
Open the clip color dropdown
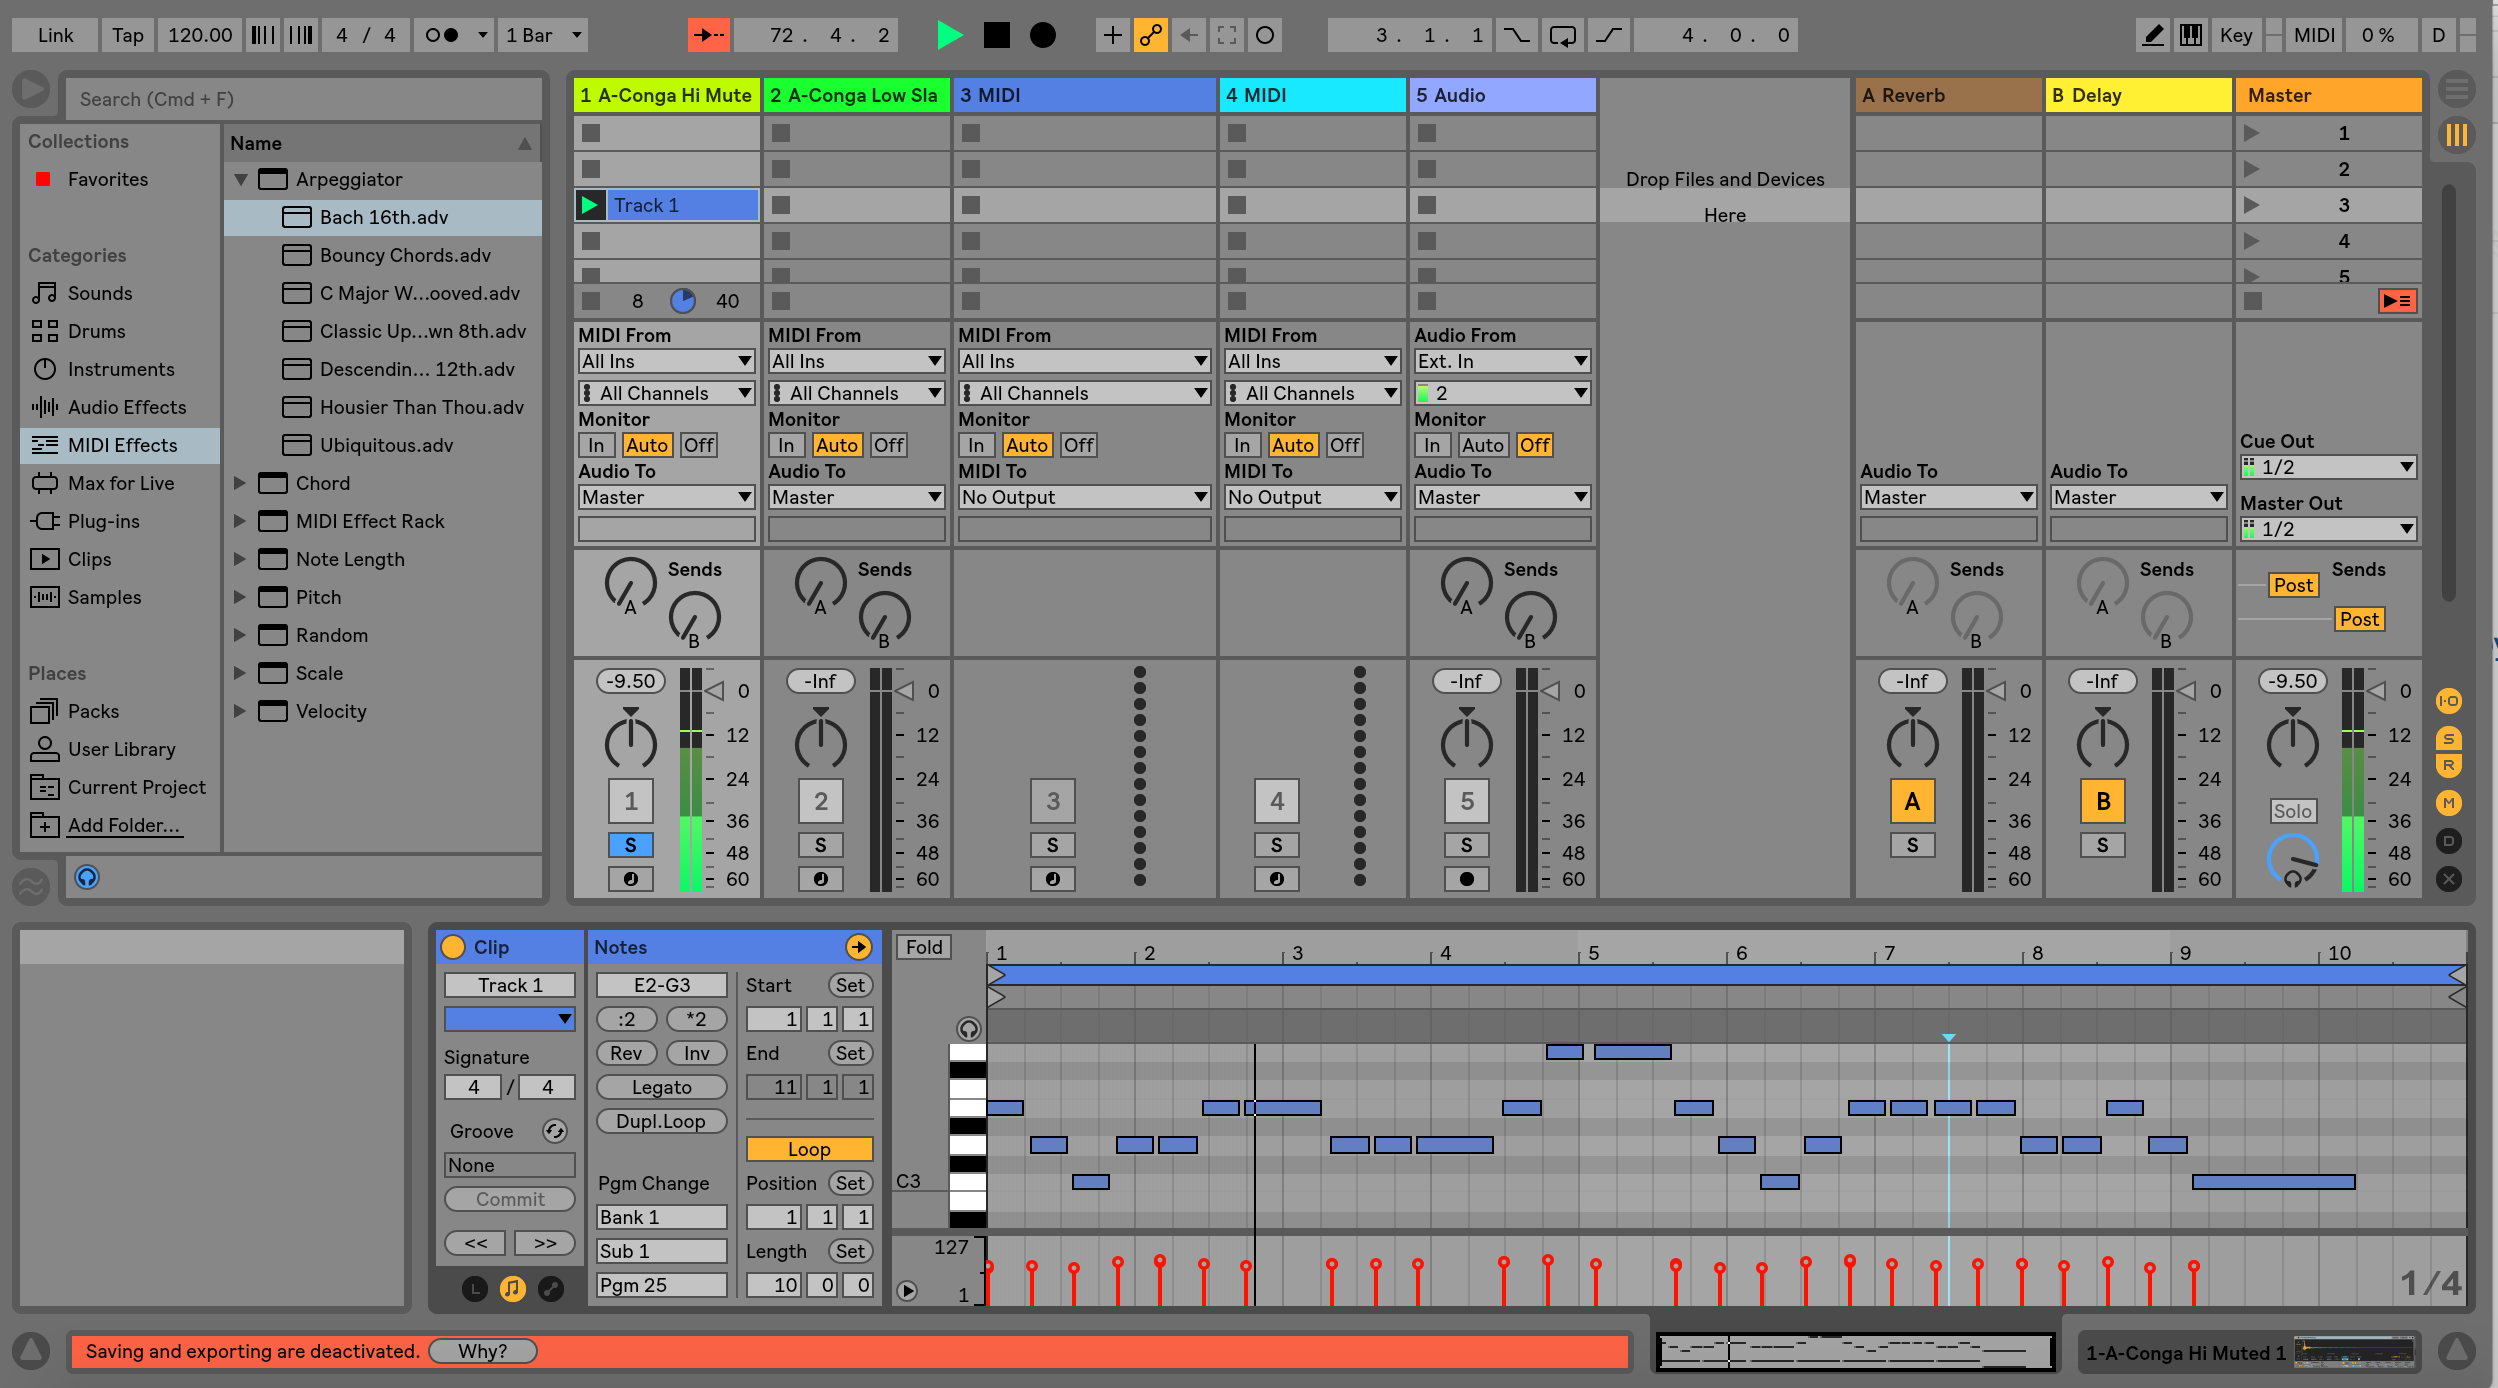click(x=509, y=1018)
